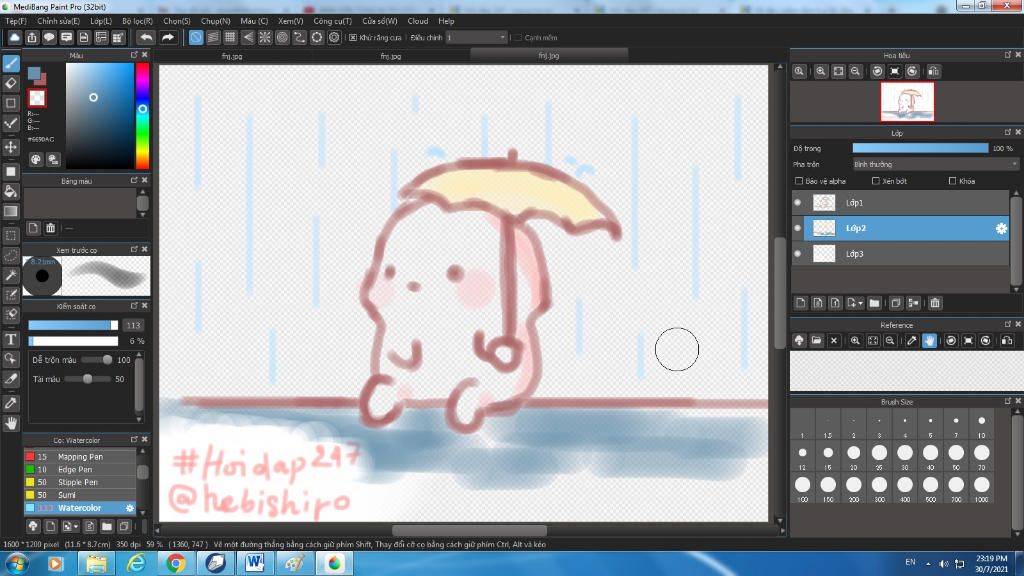Open the Bộ lọc(R) menu

[x=137, y=21]
